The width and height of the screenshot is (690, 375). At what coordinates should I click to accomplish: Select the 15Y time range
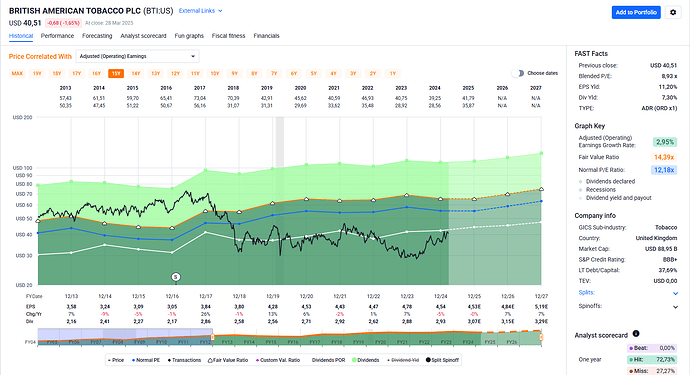click(x=116, y=74)
